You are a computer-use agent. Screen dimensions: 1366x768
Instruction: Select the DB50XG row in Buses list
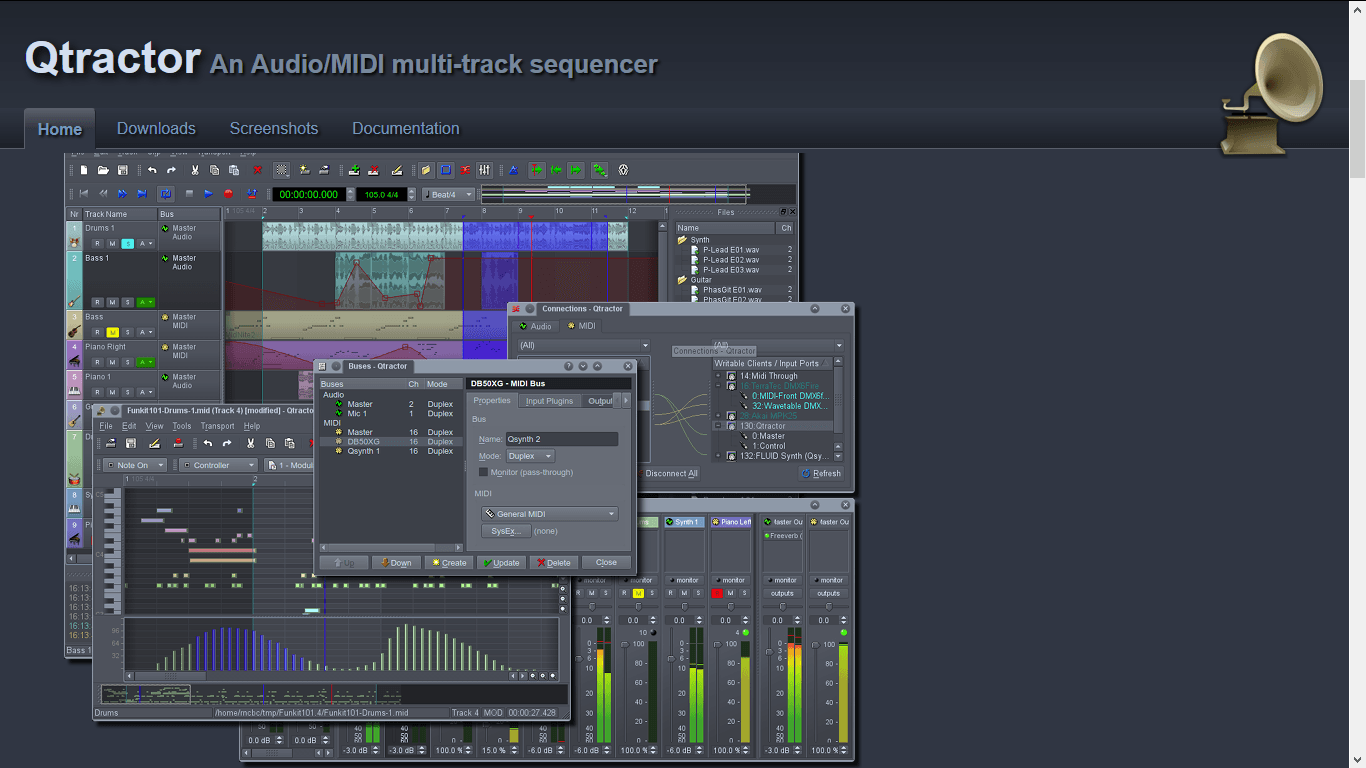[x=391, y=441]
